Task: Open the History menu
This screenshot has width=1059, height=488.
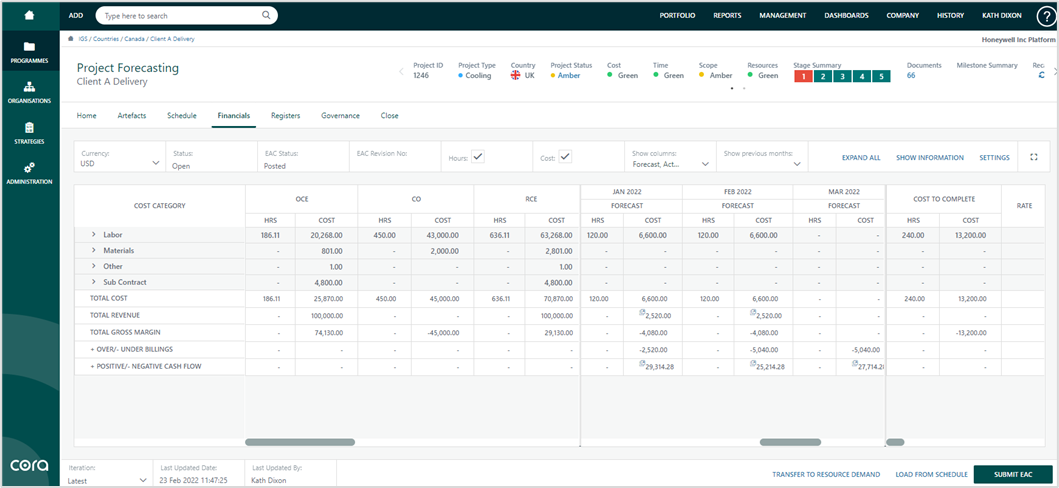Action: point(950,16)
